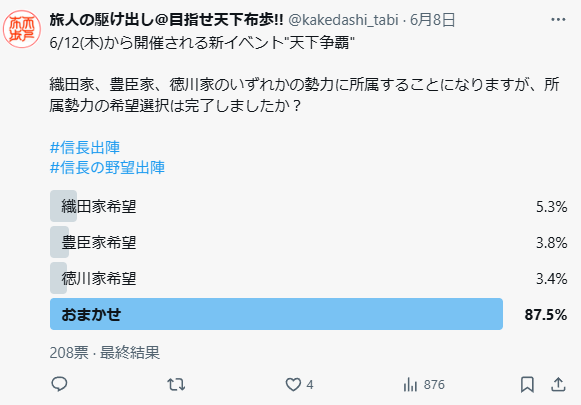581x405 pixels.
Task: Bookmark this tweet
Action: pyautogui.click(x=527, y=385)
